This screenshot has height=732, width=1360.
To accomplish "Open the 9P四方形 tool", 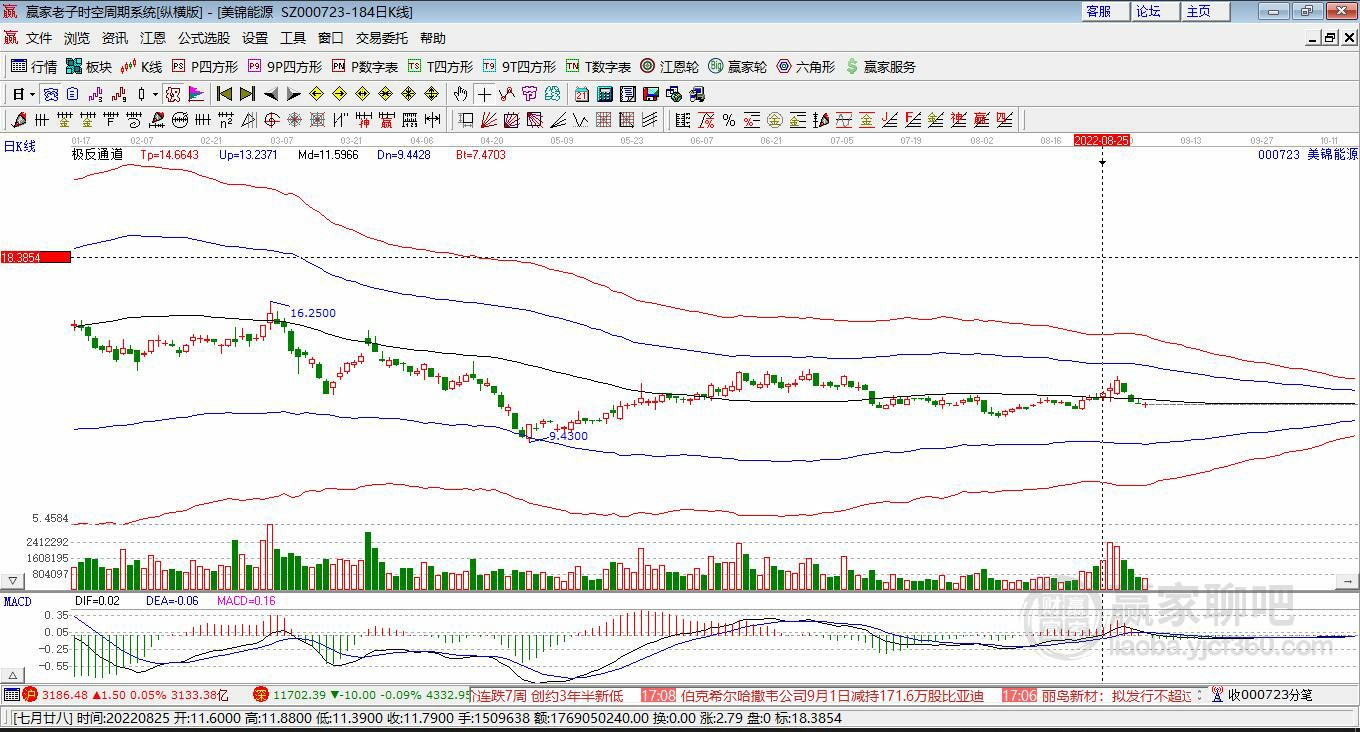I will point(285,67).
